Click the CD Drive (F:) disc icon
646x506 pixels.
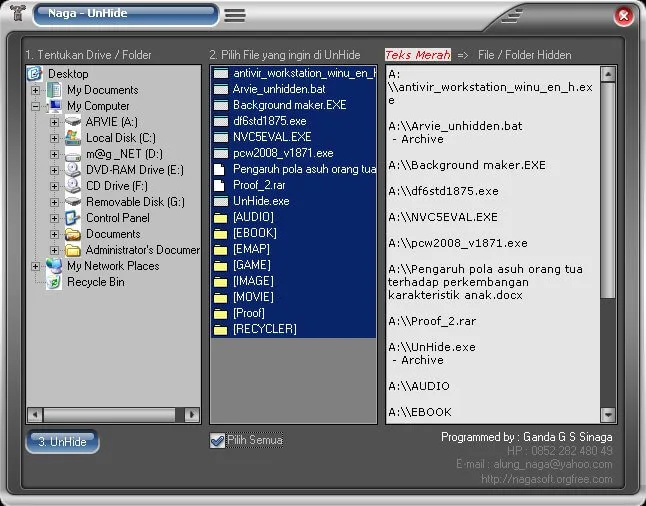[x=73, y=186]
